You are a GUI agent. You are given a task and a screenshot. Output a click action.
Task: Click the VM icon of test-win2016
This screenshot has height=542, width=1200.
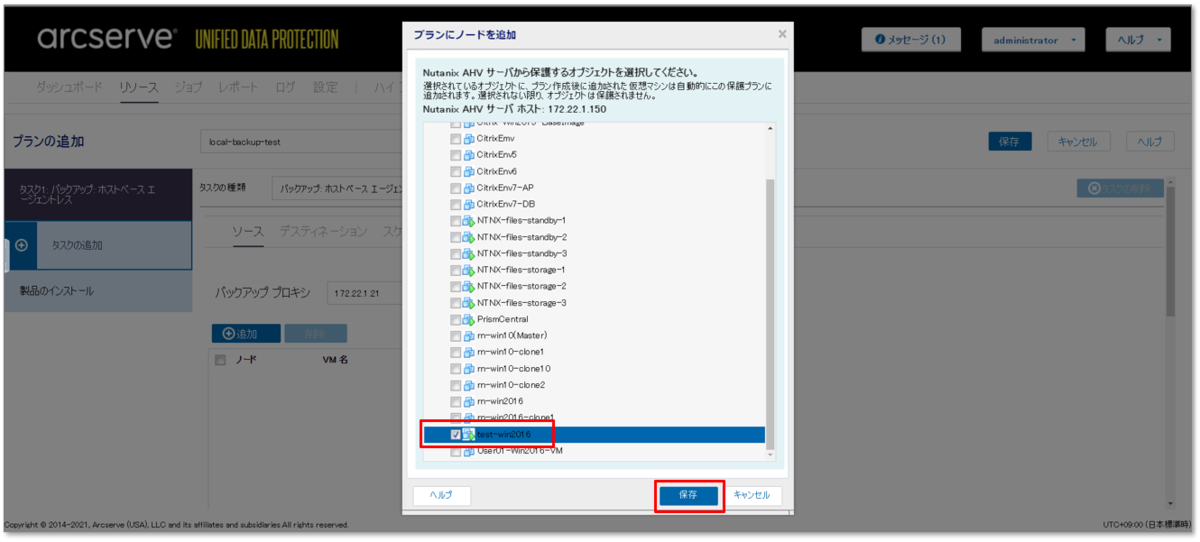[x=469, y=435]
